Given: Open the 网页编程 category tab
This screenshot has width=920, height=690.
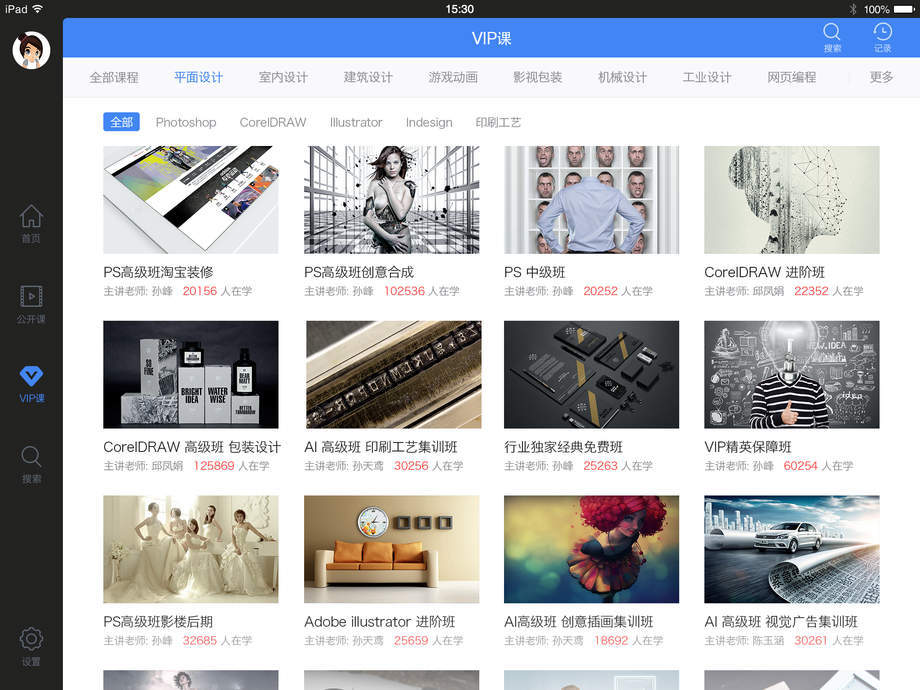Looking at the screenshot, I should 792,77.
